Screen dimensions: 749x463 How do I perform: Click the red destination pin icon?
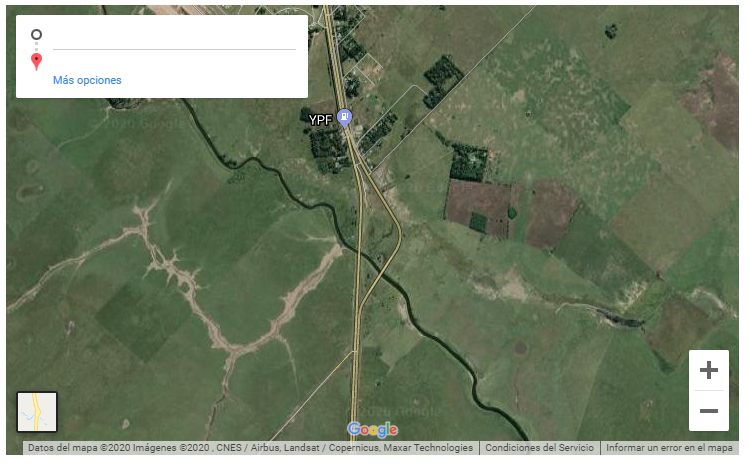tap(36, 62)
